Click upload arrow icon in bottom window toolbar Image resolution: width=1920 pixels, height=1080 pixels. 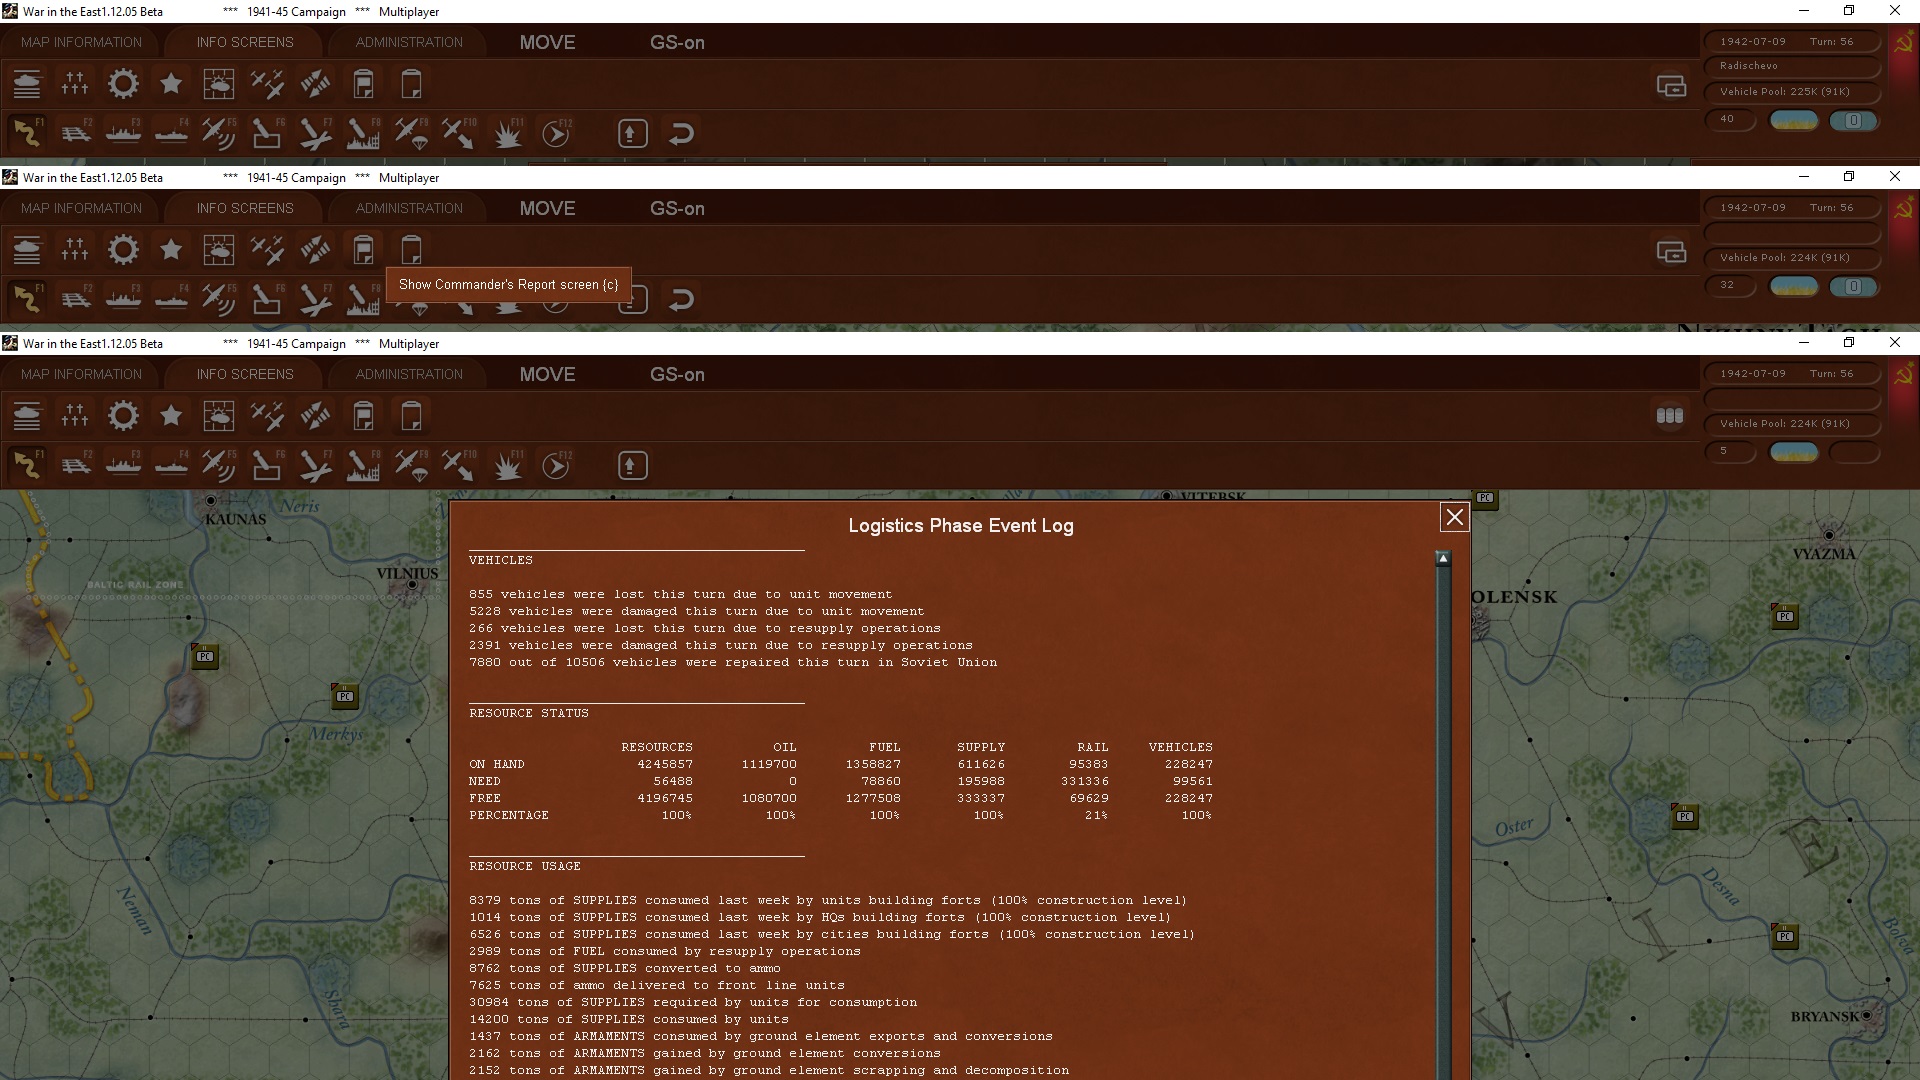pos(632,465)
